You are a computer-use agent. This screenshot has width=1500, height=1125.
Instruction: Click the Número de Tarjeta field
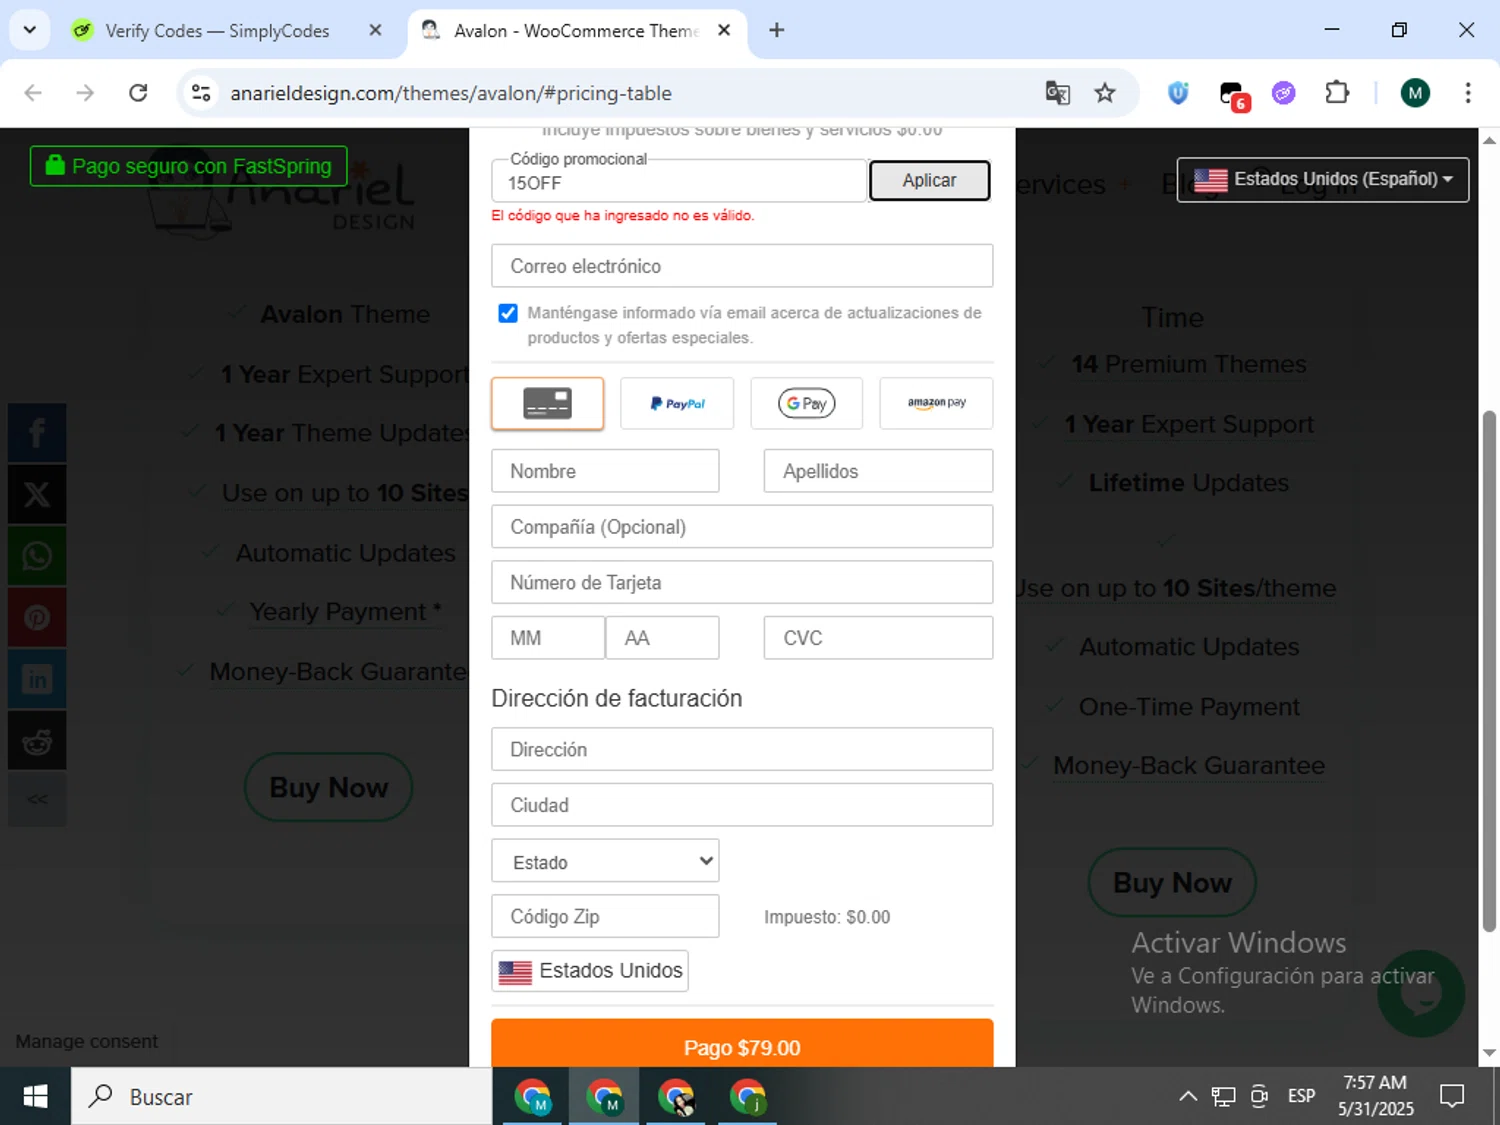pyautogui.click(x=742, y=582)
